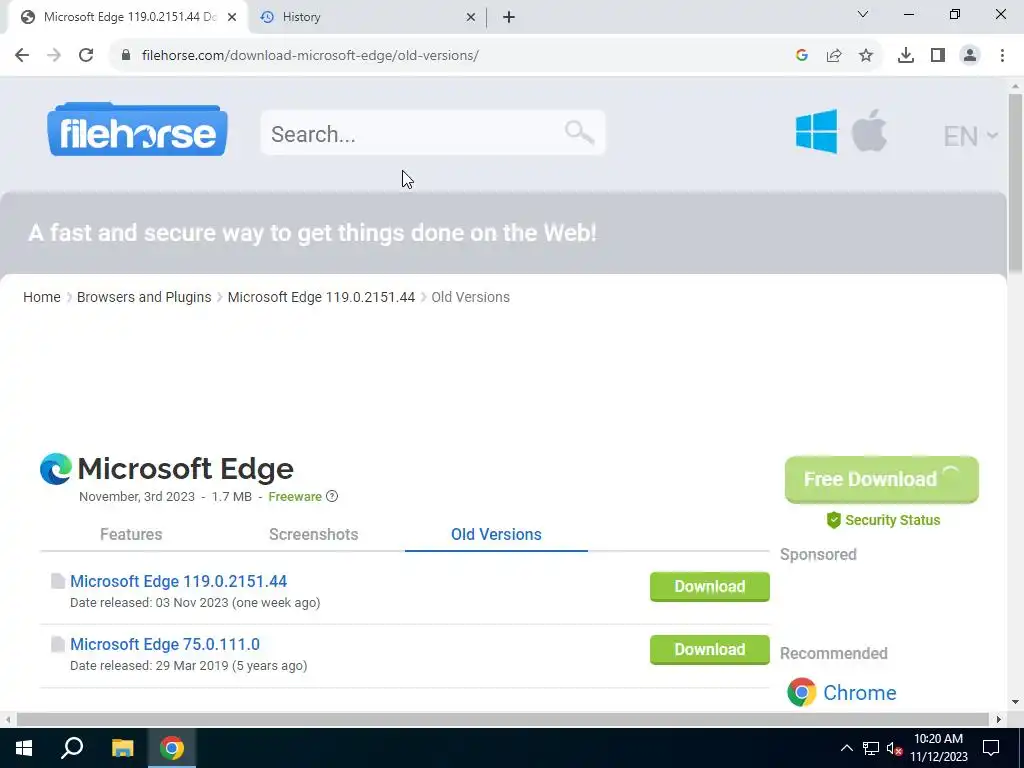Share this page using the share icon
This screenshot has width=1024, height=768.
[x=834, y=55]
